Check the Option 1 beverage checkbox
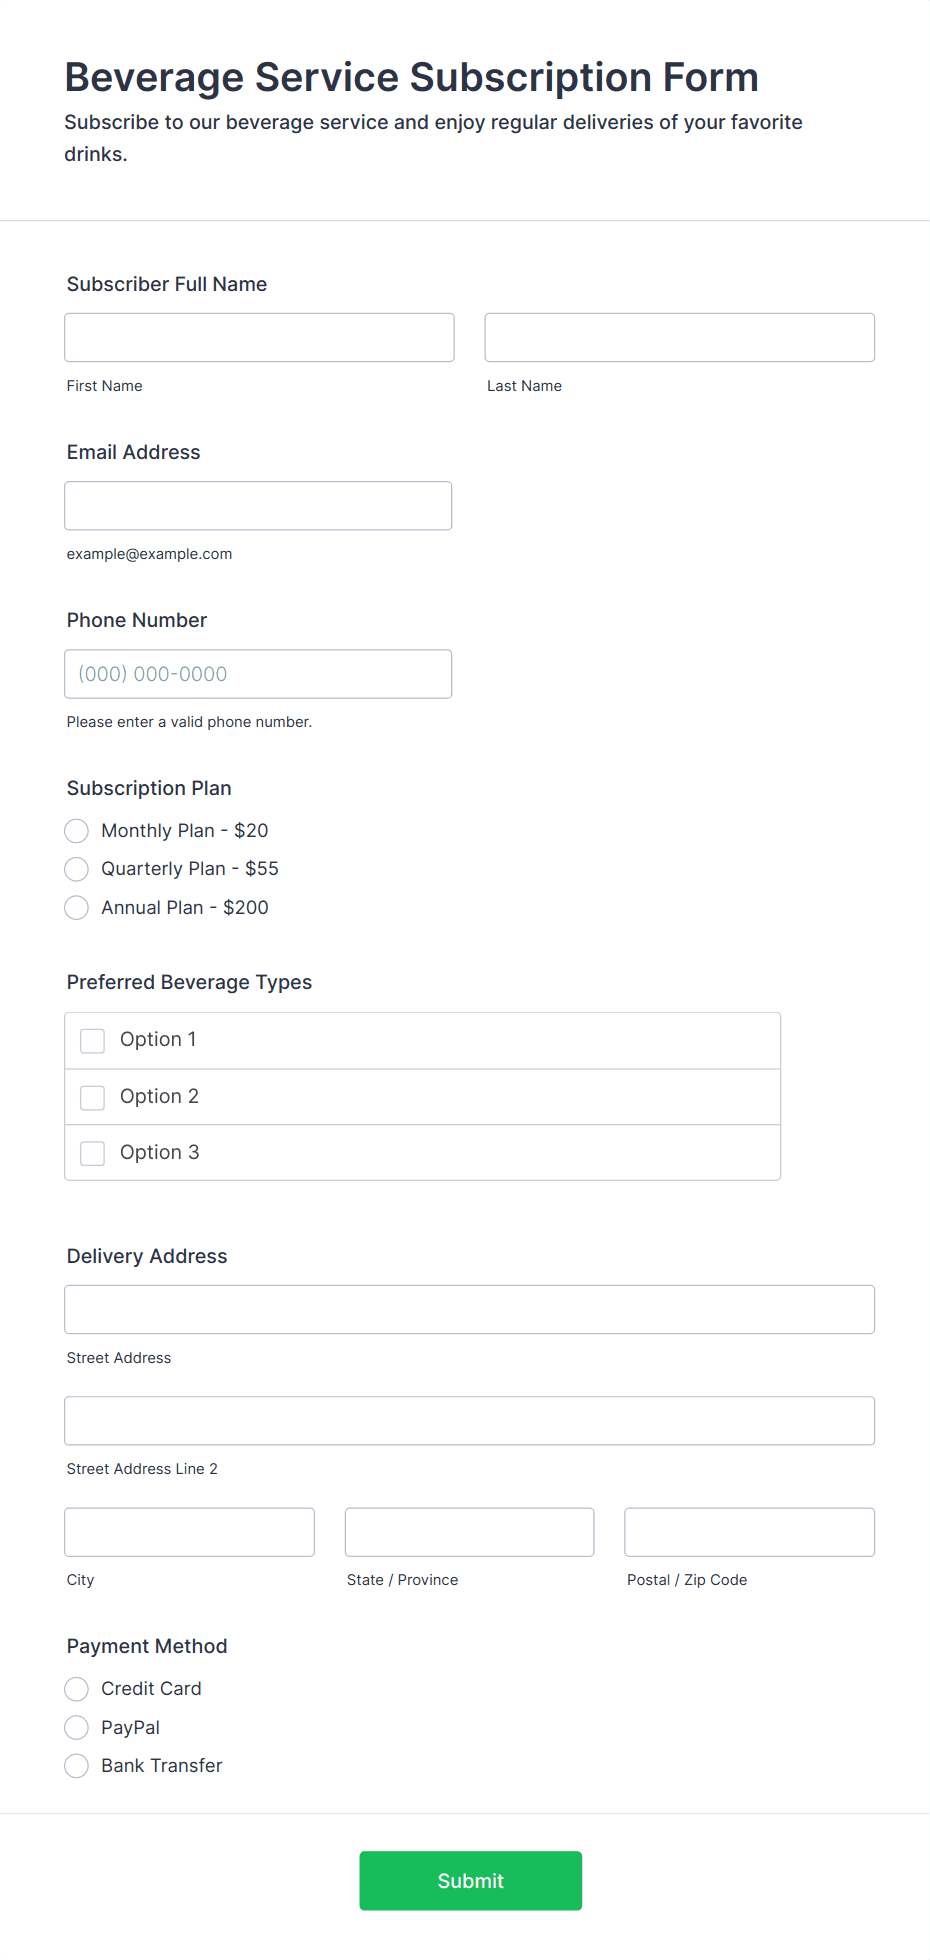Screen dimensions: 930x1960 click(93, 1041)
